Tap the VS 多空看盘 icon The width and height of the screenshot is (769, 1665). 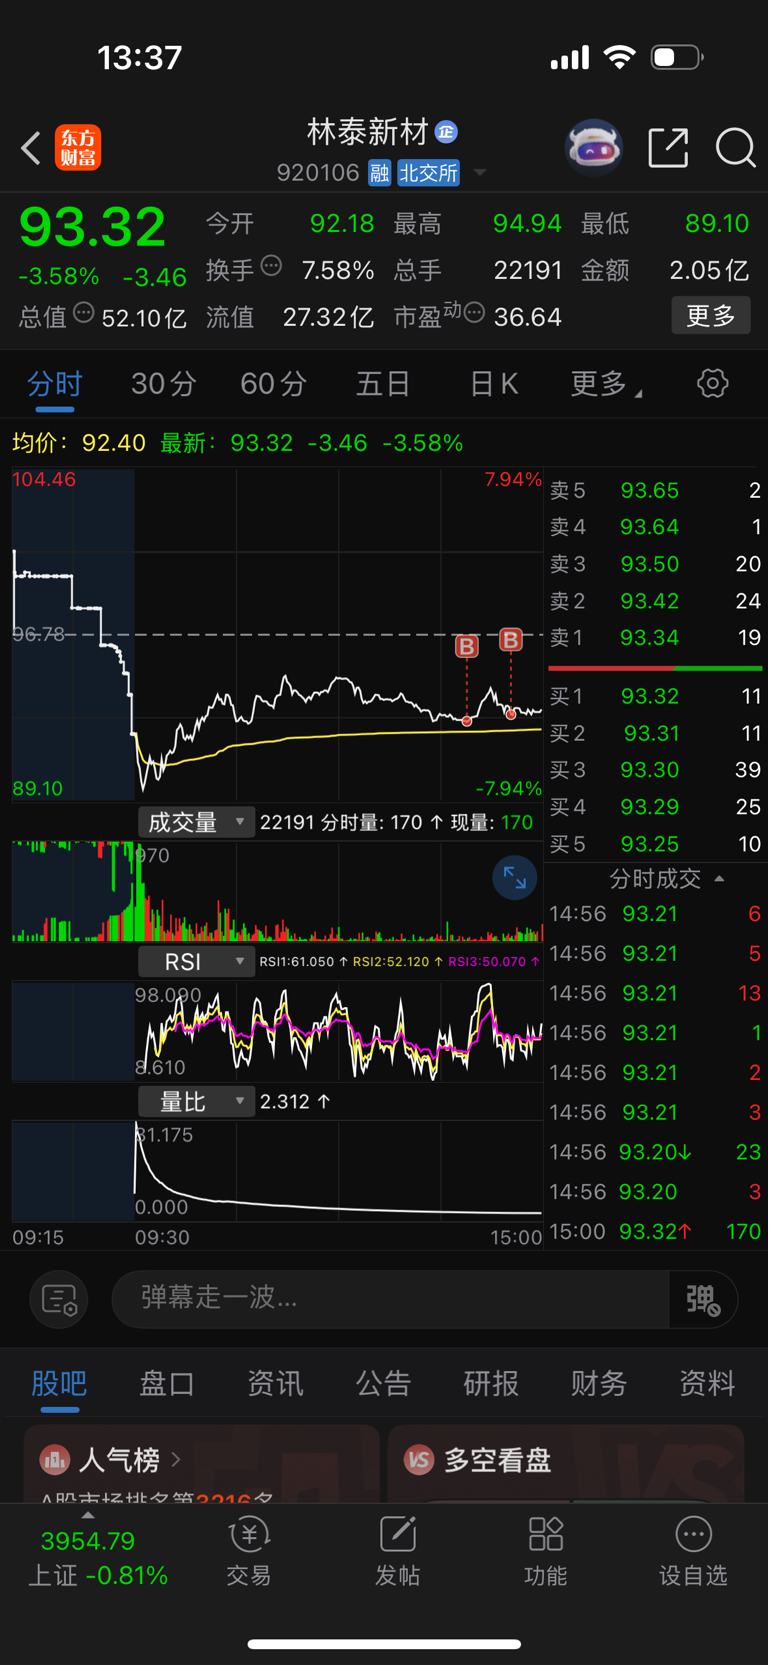tap(418, 1460)
